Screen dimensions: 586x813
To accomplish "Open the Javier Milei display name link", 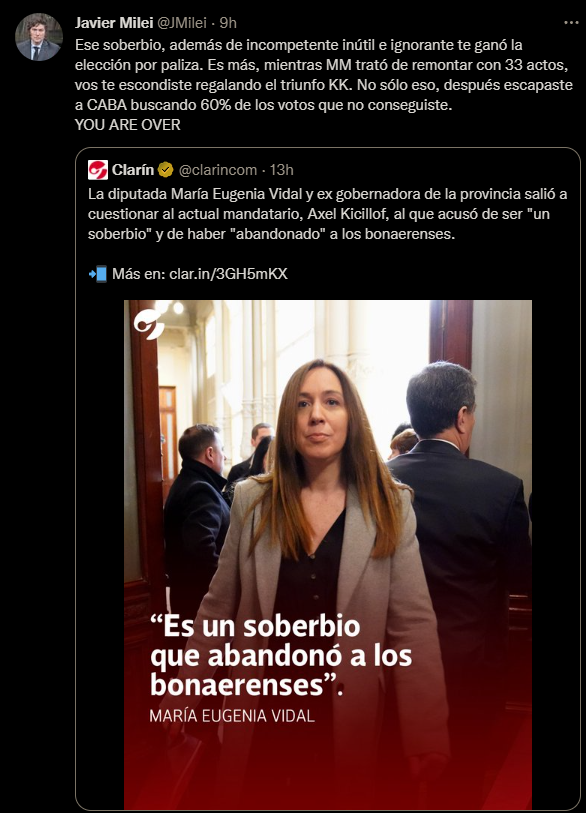I will [114, 23].
